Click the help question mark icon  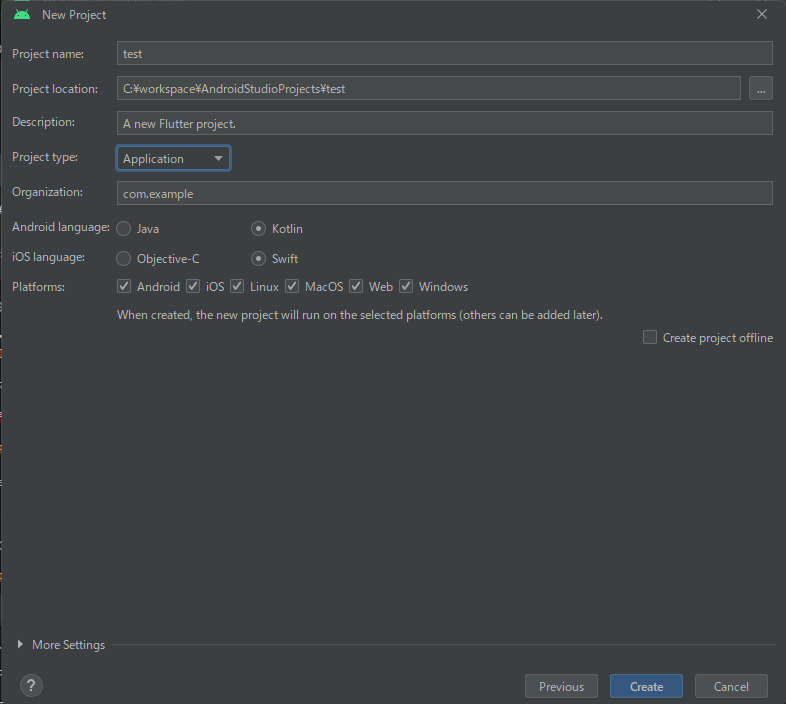point(31,685)
